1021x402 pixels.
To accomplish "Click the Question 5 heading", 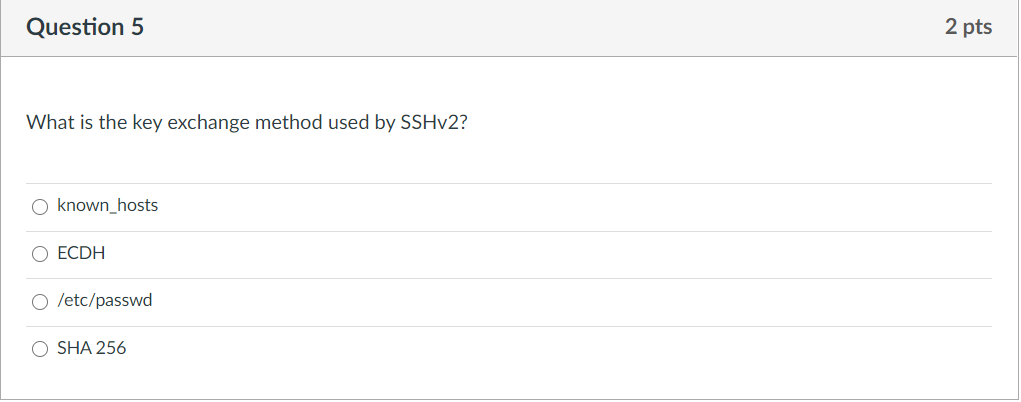I will tap(85, 27).
